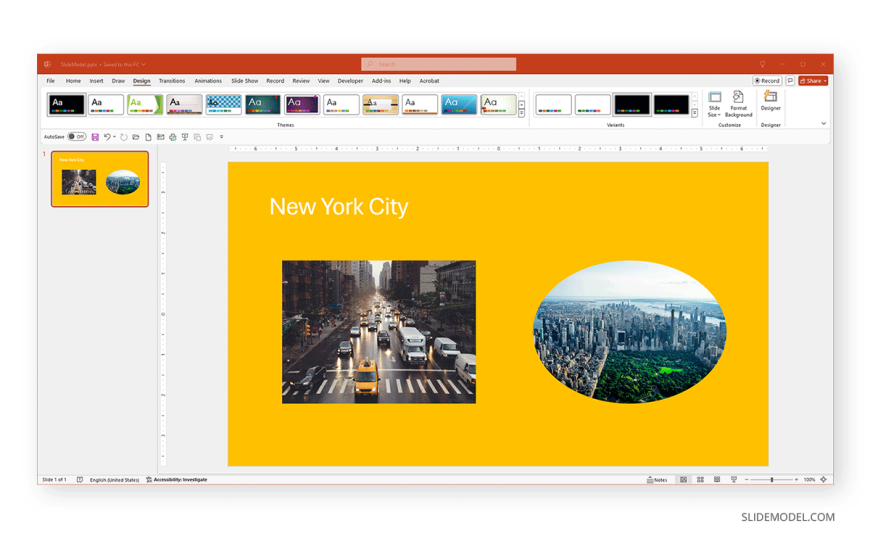Choose the dark teal theme thumbnail
This screenshot has height=539, width=870.
(x=263, y=104)
